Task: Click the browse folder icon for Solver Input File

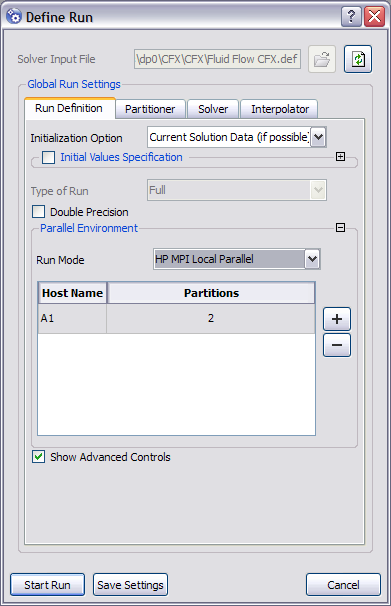Action: point(321,59)
